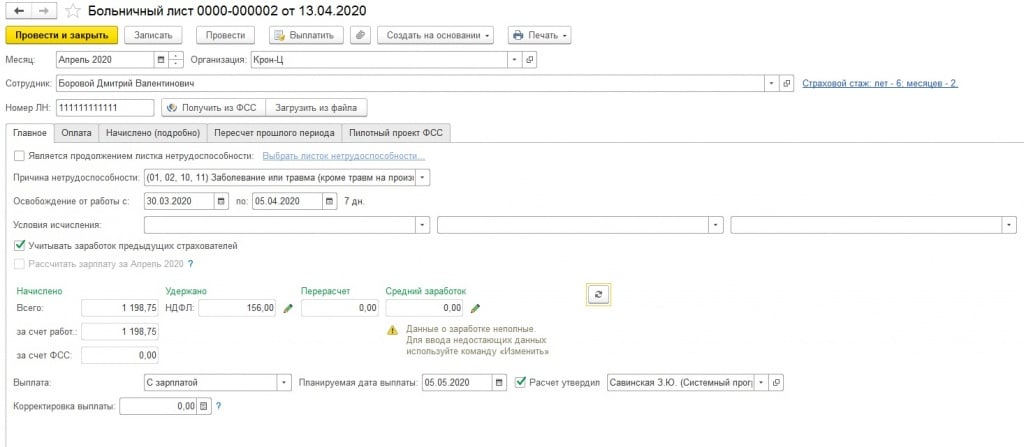
Task: Expand the Сотрудник dropdown
Action: (x=773, y=84)
